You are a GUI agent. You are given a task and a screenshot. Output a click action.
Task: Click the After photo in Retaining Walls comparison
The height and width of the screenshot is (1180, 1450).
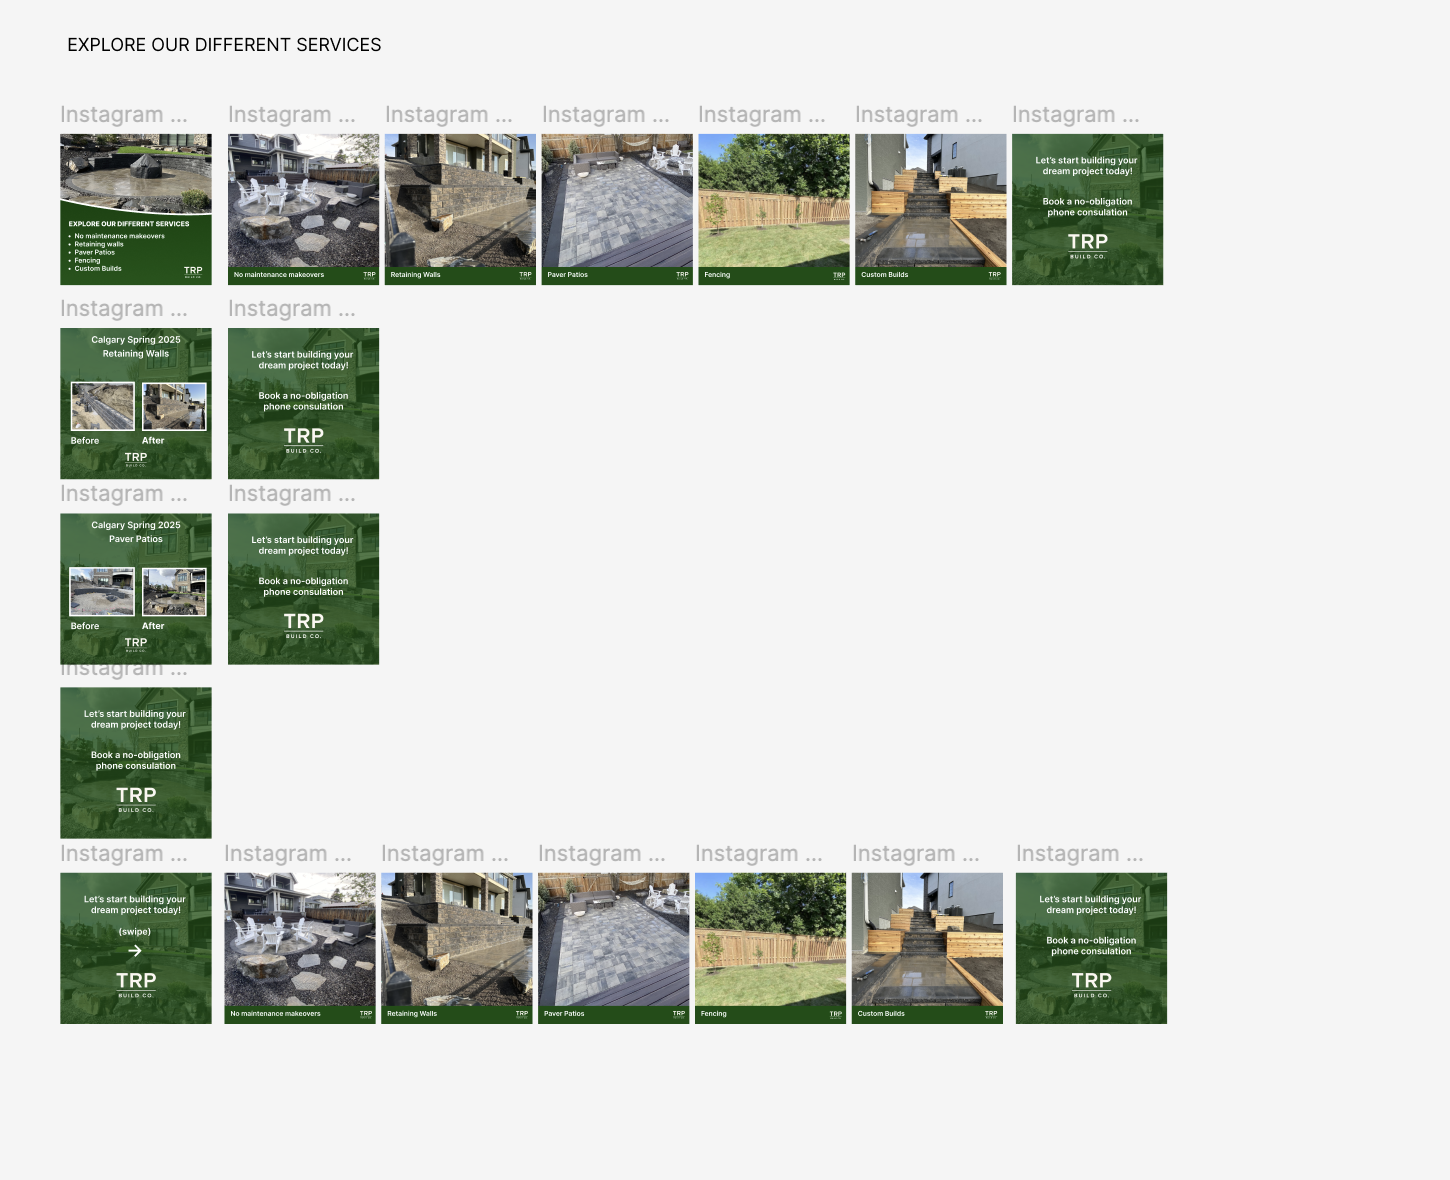[174, 407]
